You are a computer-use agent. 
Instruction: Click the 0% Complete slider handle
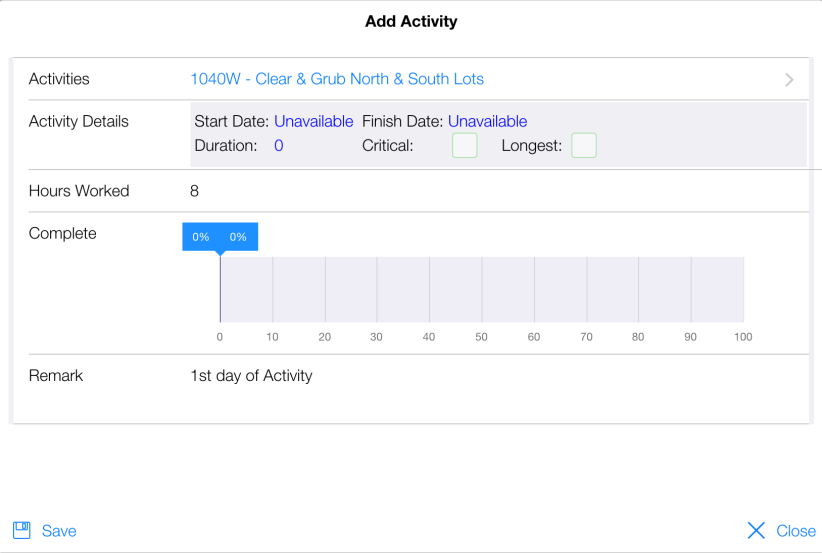point(220,238)
